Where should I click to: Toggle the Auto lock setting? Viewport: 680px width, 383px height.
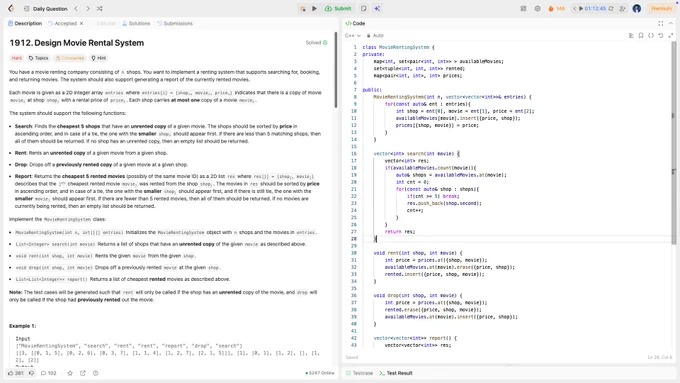(x=375, y=36)
